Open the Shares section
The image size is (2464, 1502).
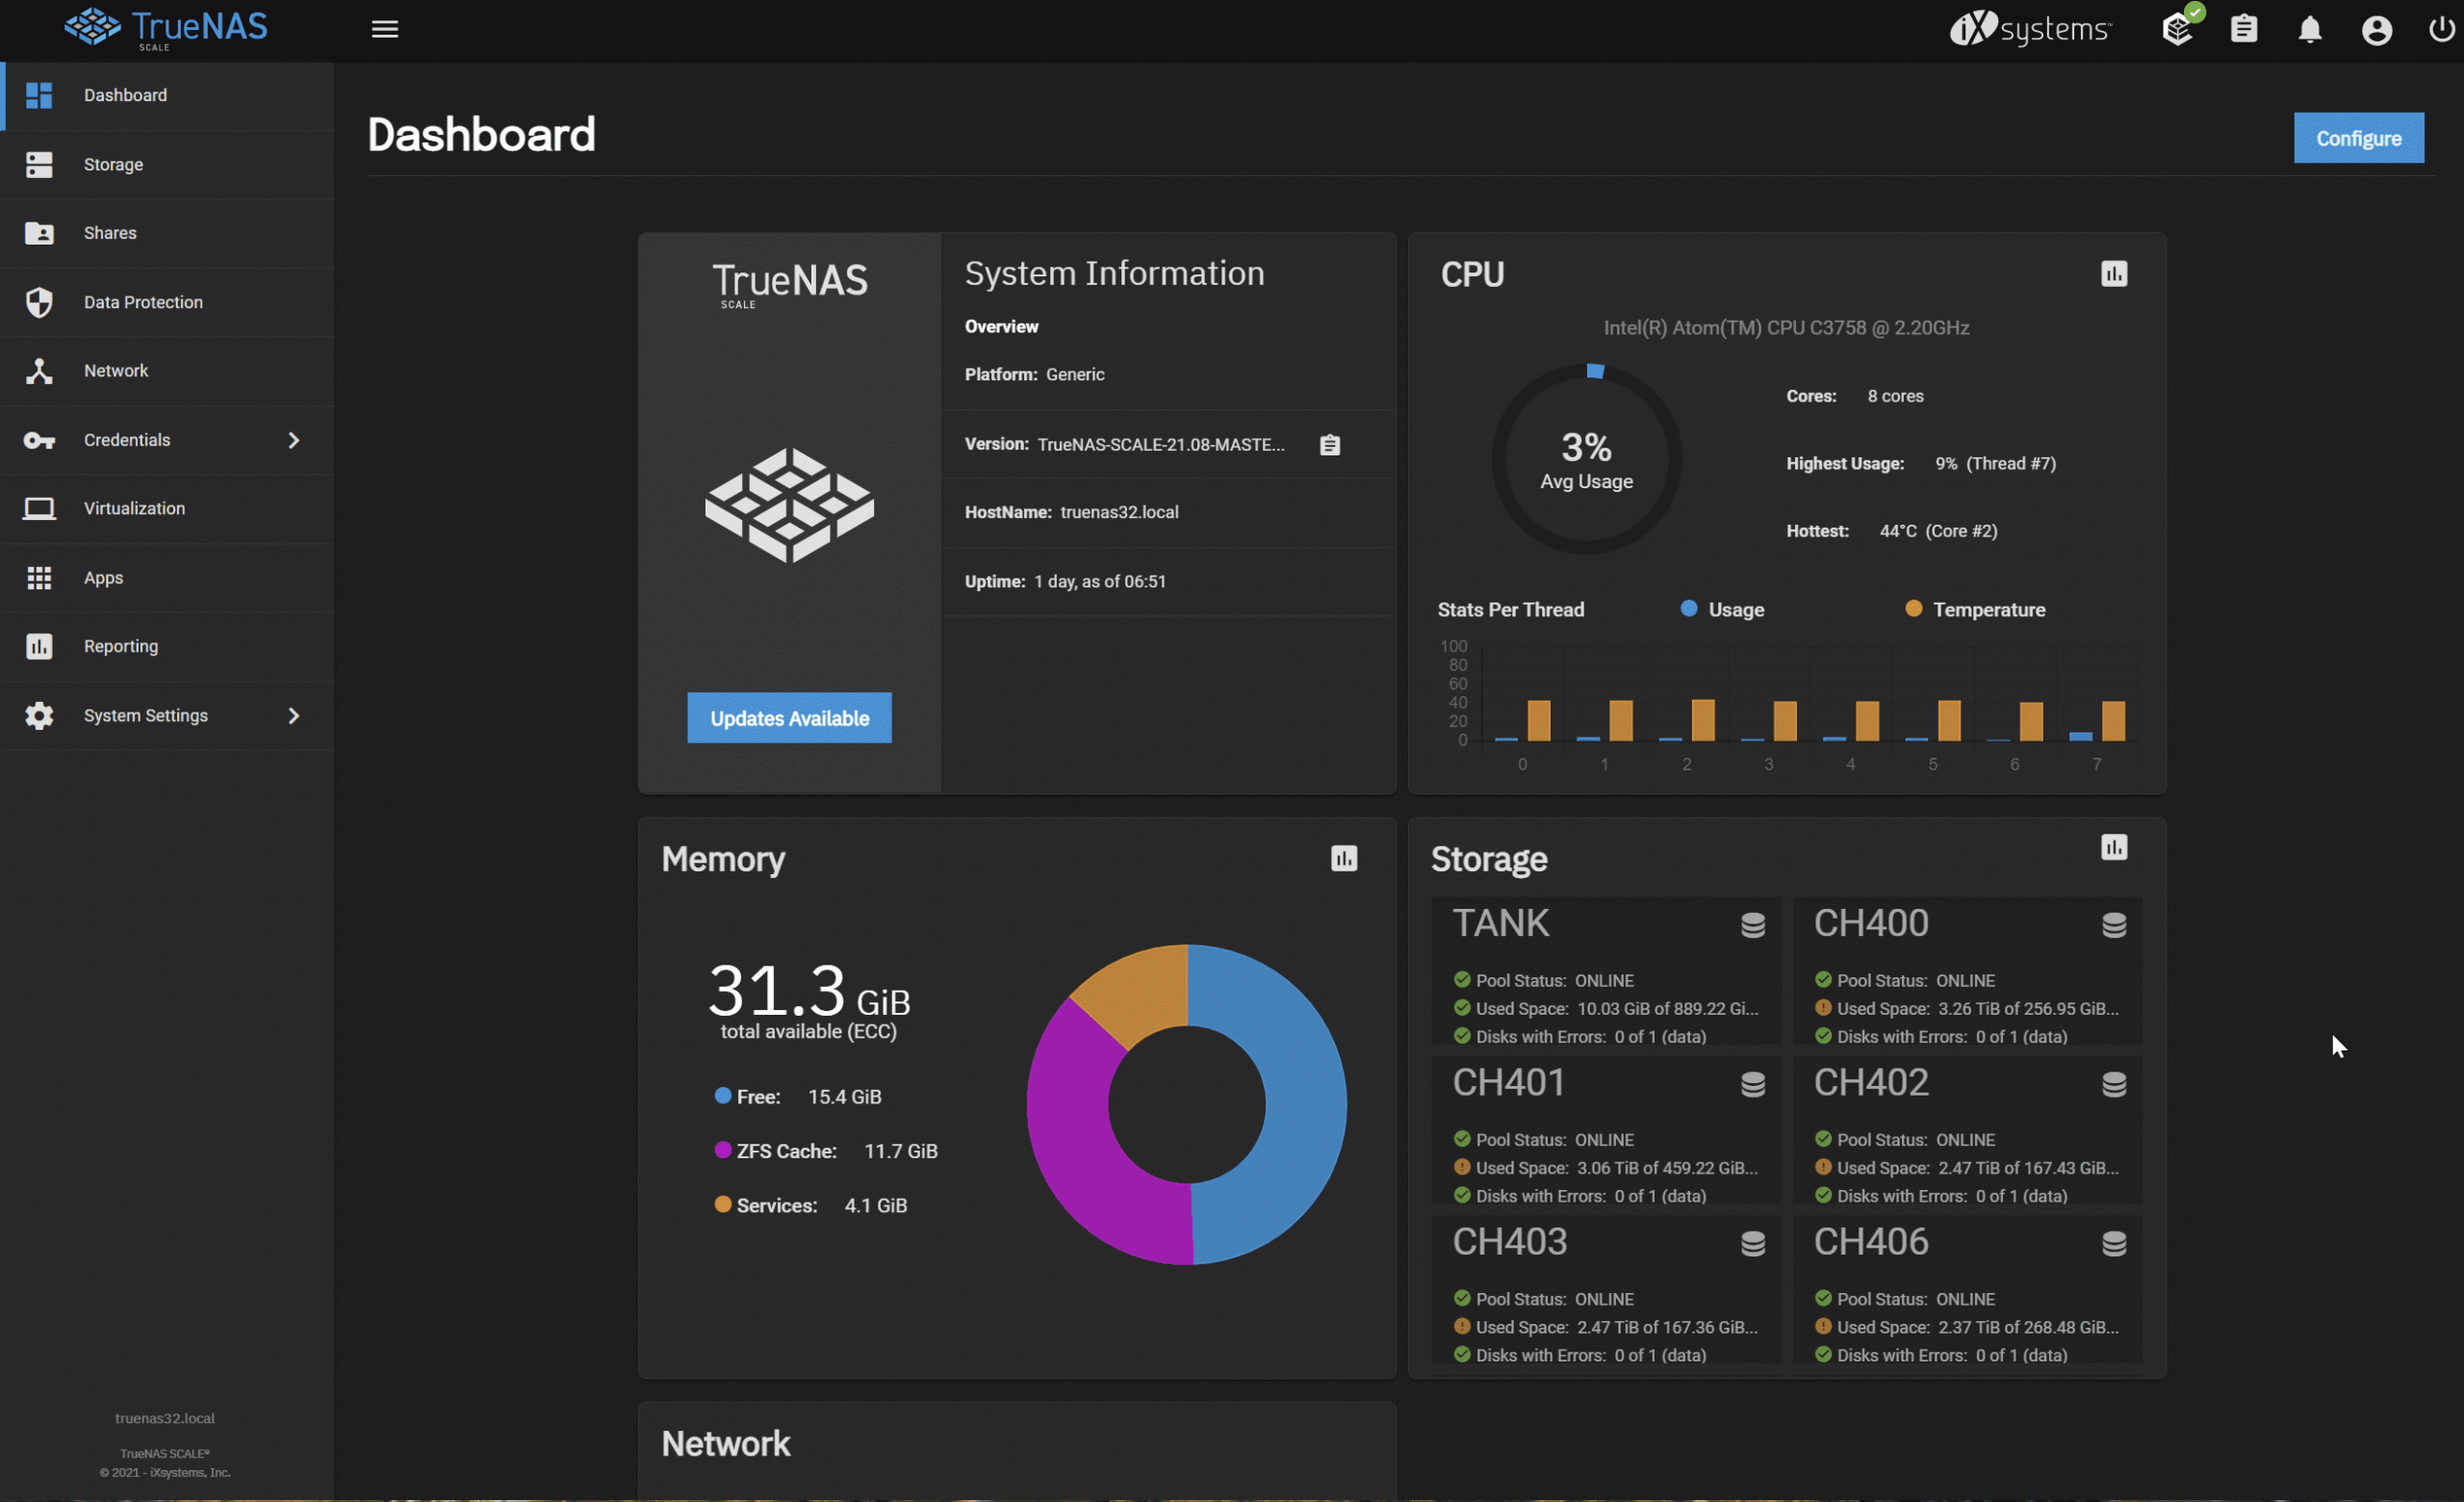click(110, 233)
